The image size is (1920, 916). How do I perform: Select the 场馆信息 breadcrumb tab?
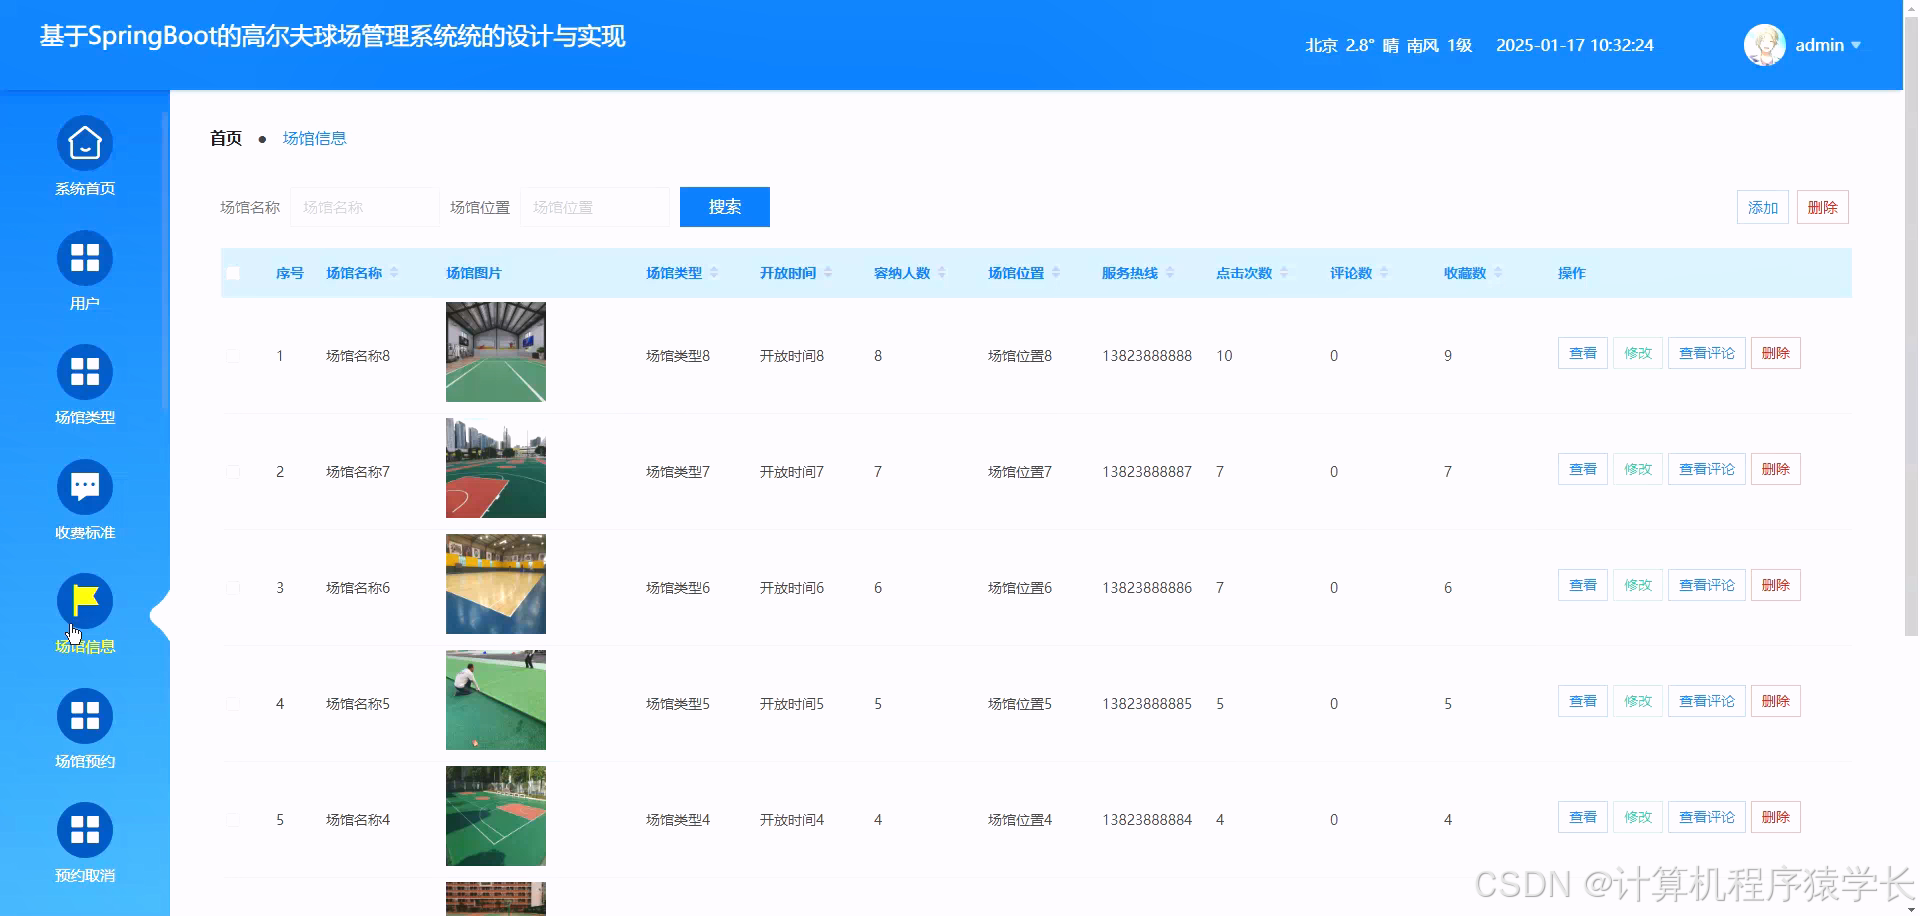coord(313,138)
